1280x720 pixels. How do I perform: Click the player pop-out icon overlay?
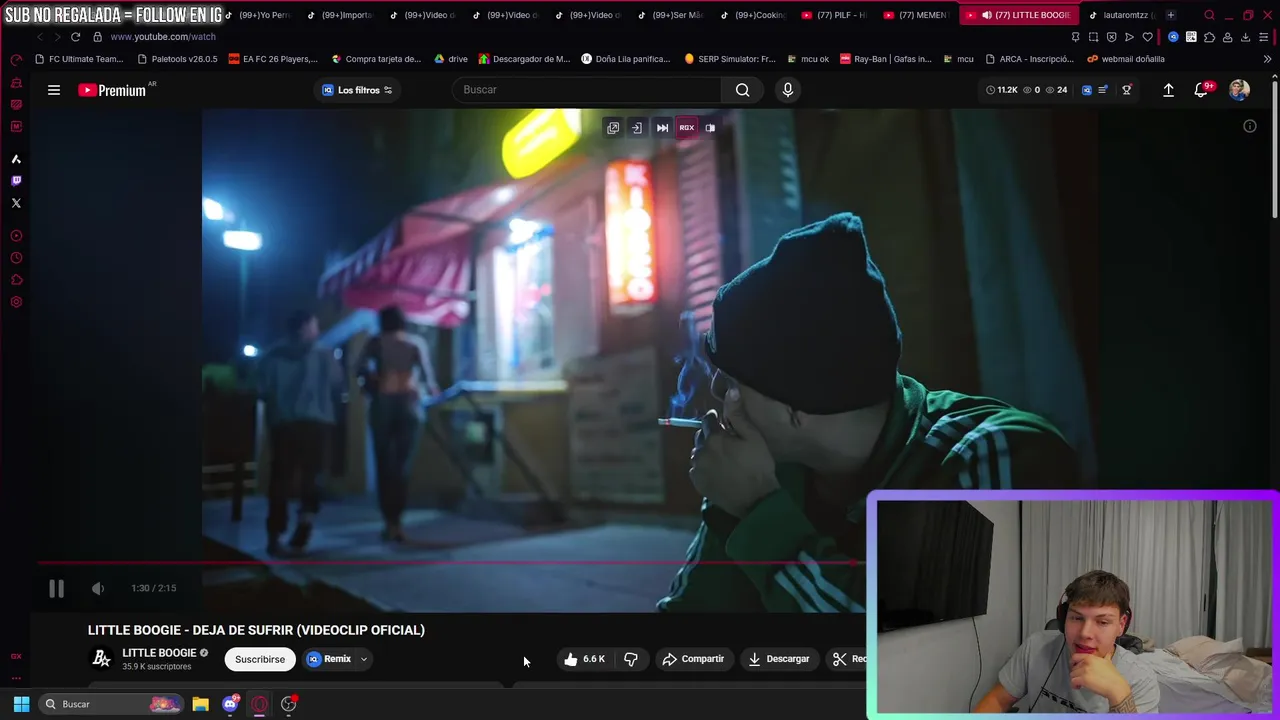click(x=613, y=128)
